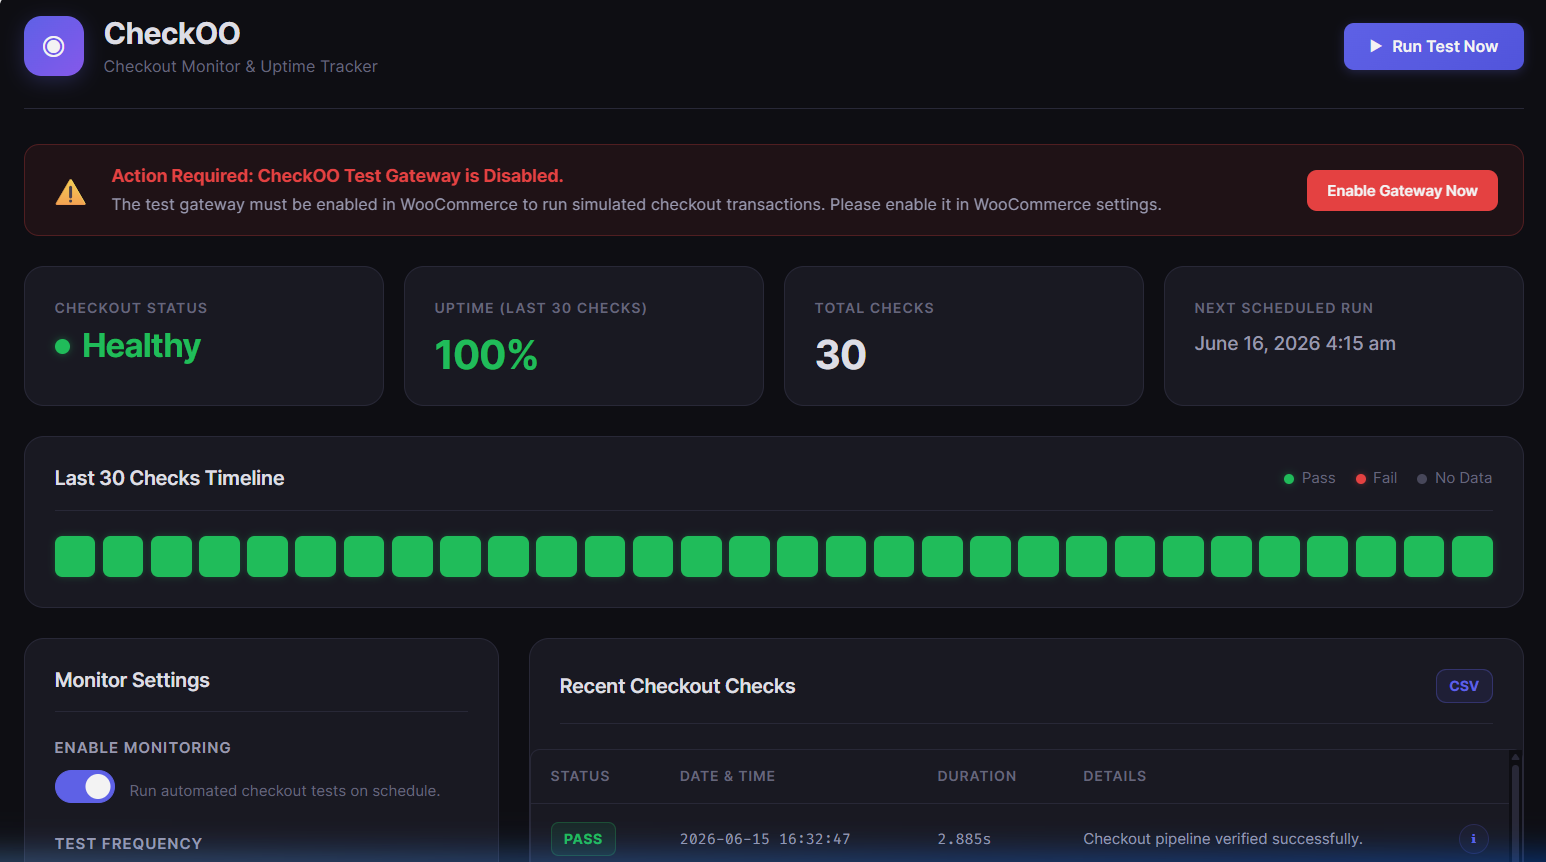The height and width of the screenshot is (862, 1546).
Task: Click the total checks value 30
Action: (841, 355)
